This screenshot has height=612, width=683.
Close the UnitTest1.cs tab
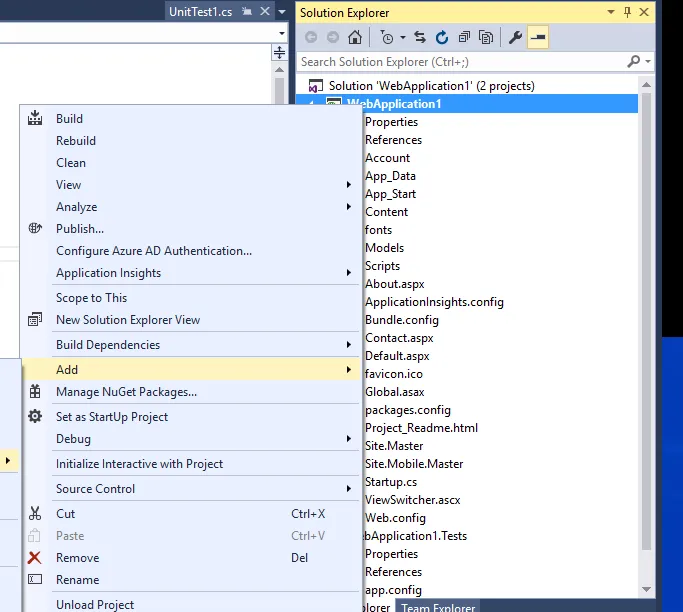(265, 12)
